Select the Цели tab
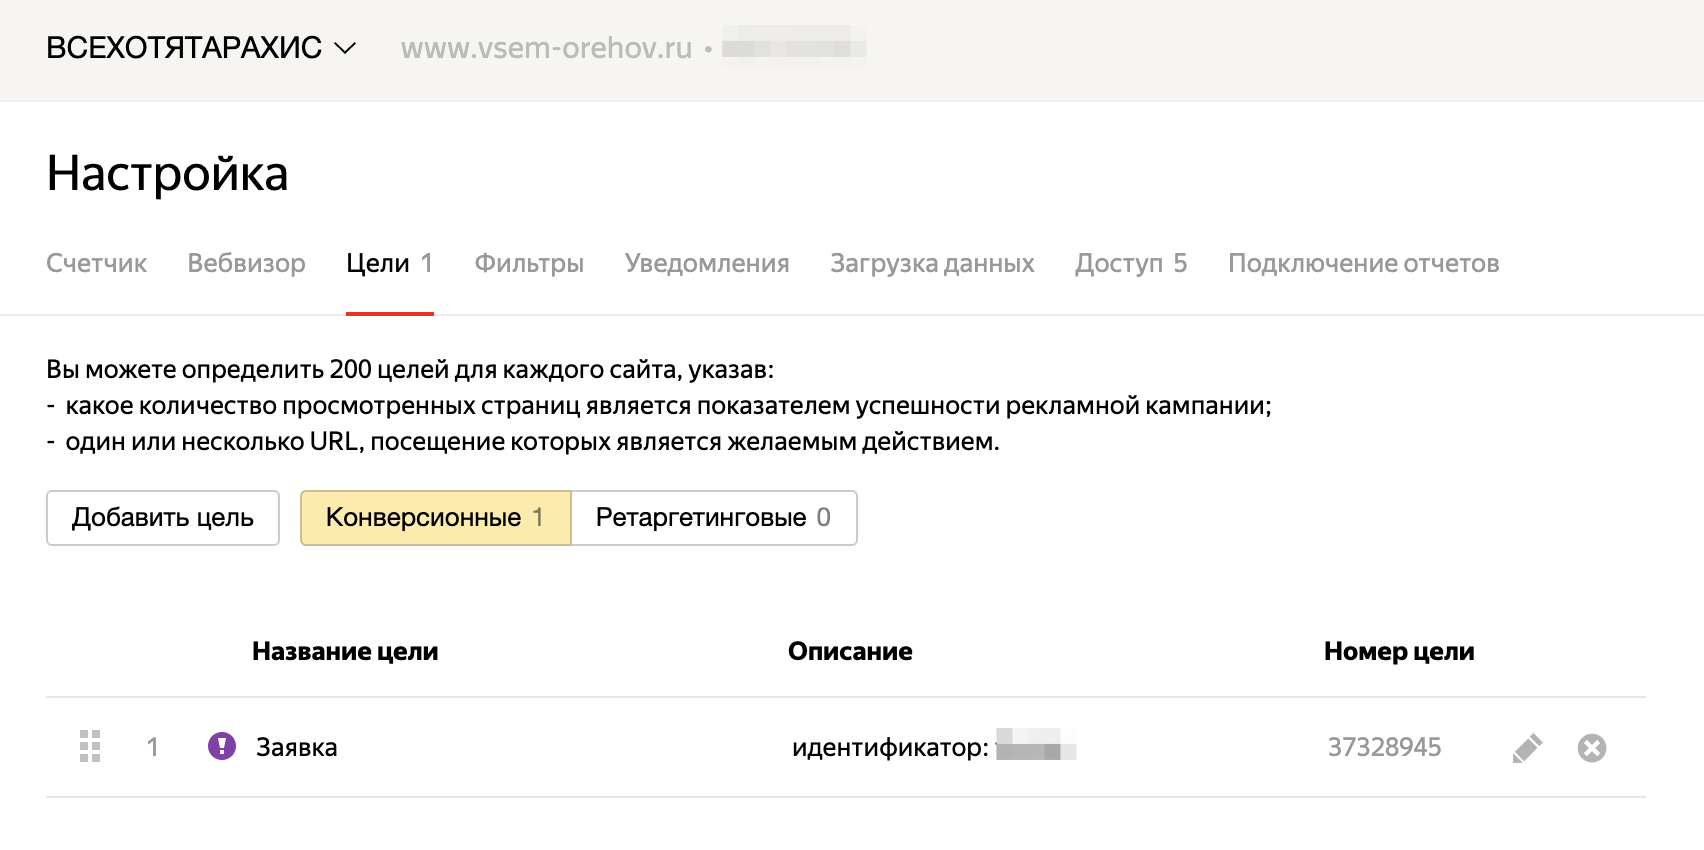The image size is (1704, 850). [x=389, y=263]
